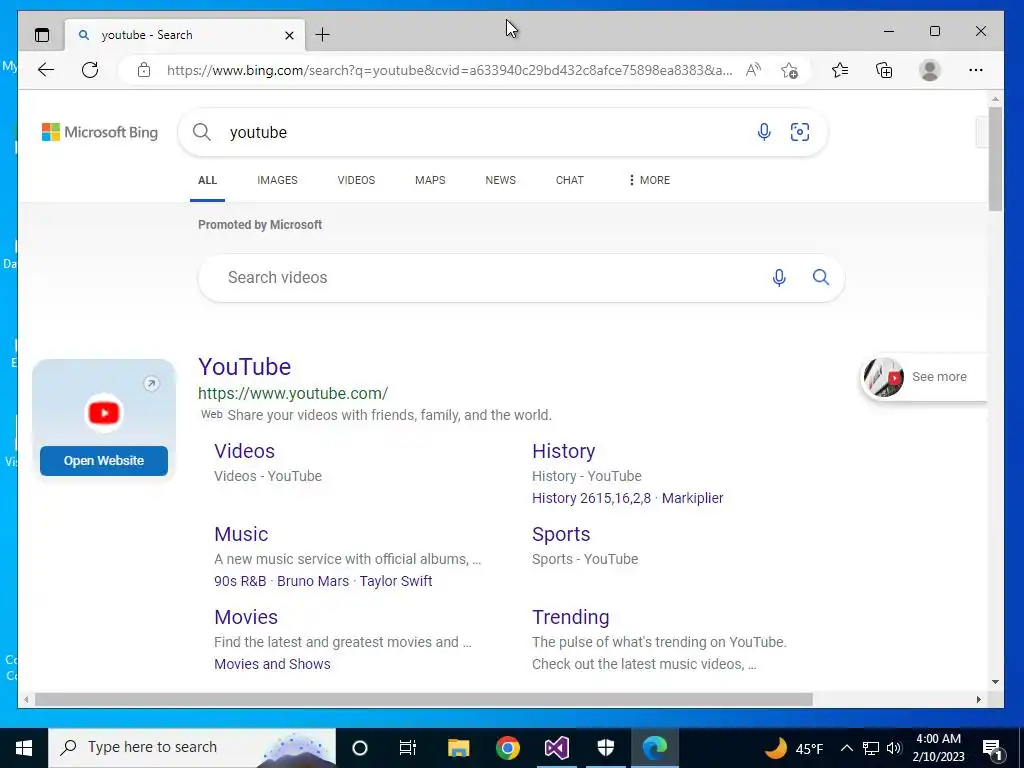Open Task View on the taskbar

[x=408, y=747]
